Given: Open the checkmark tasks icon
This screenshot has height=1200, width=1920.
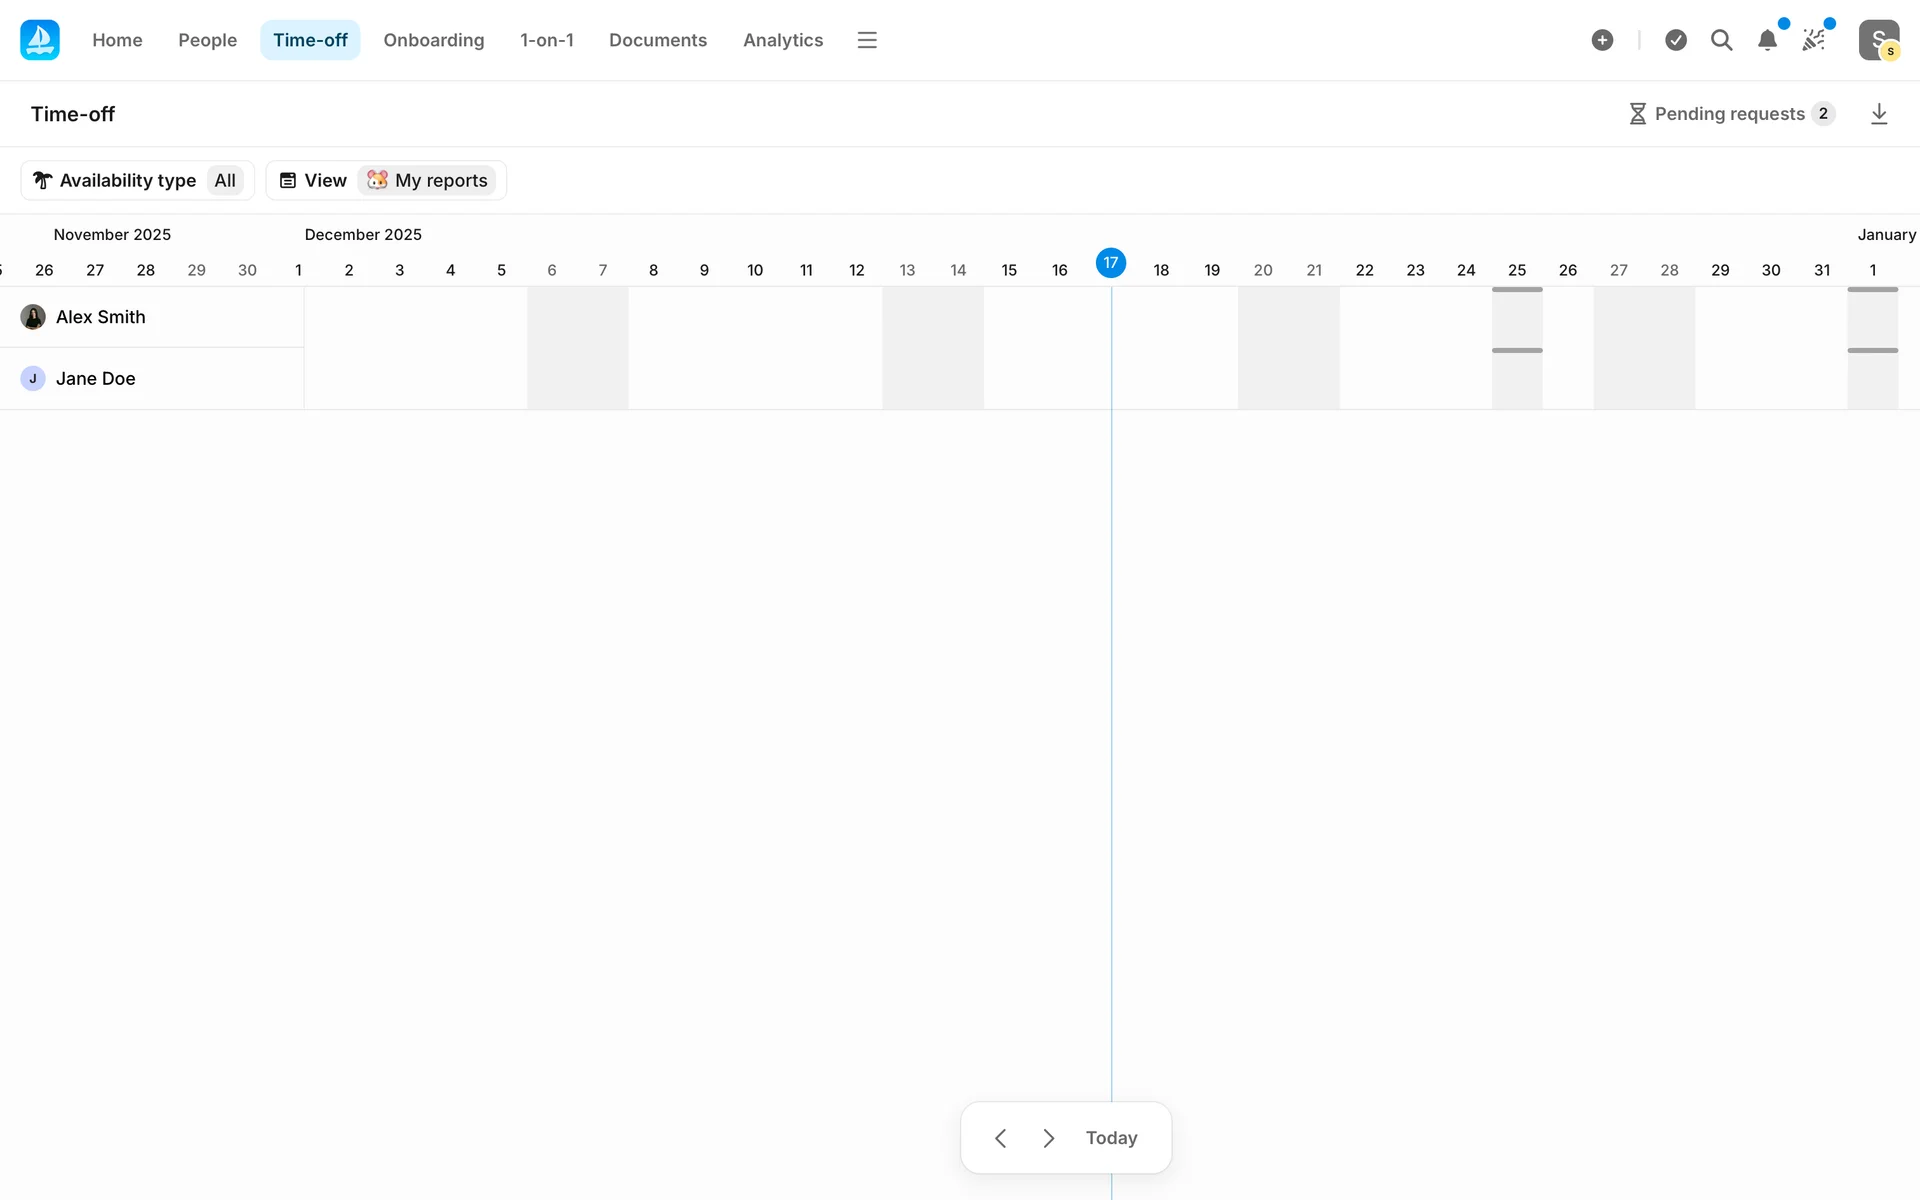Looking at the screenshot, I should [x=1676, y=40].
